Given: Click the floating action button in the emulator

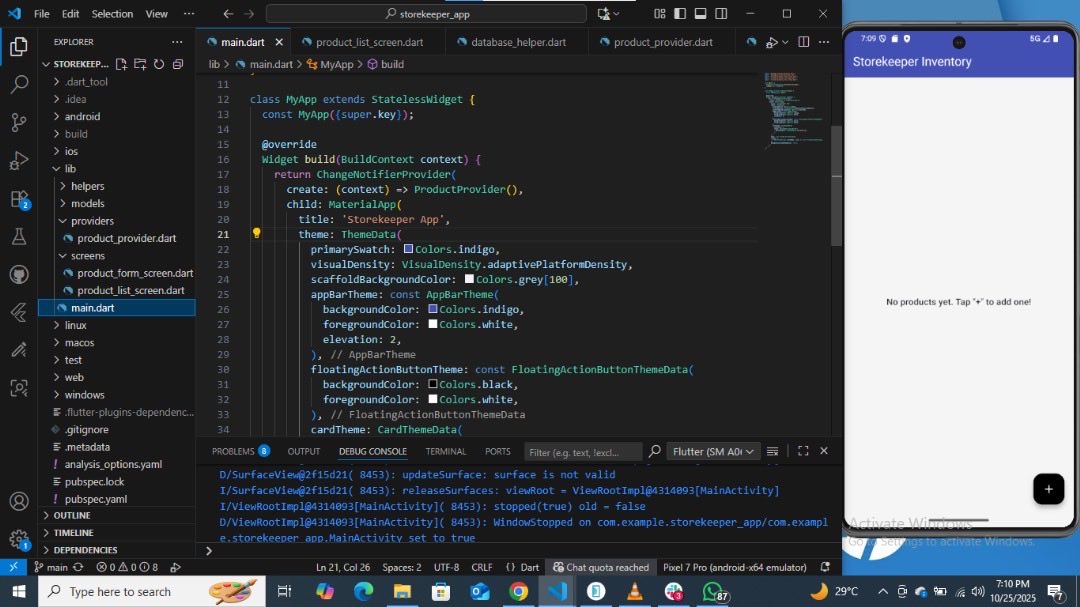Looking at the screenshot, I should click(x=1048, y=490).
